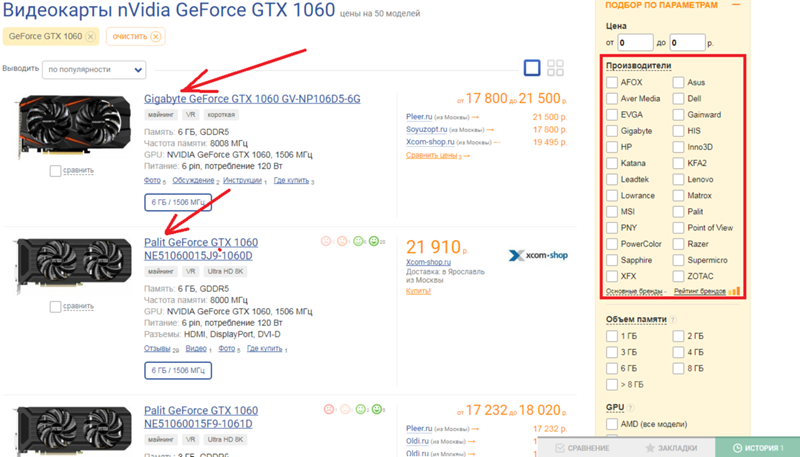Open Palit GeForce GTX 1060 NE51060015J9-1060D link

coord(201,249)
